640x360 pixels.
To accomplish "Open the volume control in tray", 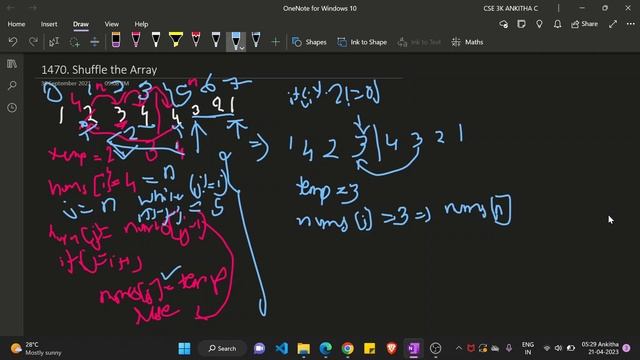I will pos(558,348).
